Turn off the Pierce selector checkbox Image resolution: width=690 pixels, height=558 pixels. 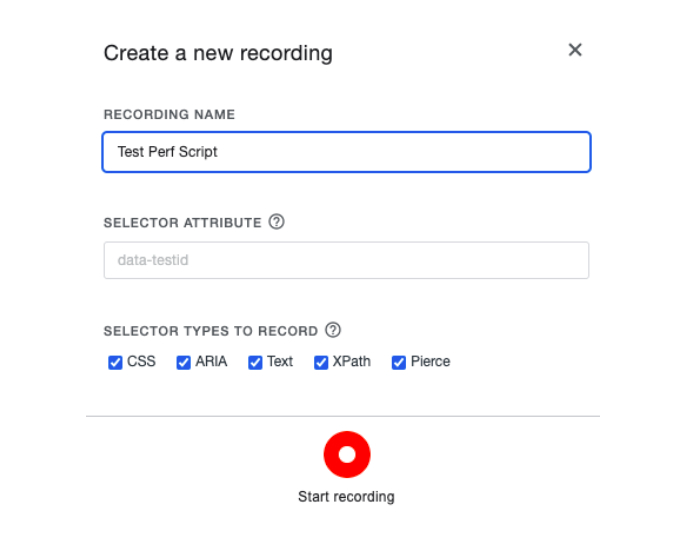pos(399,362)
